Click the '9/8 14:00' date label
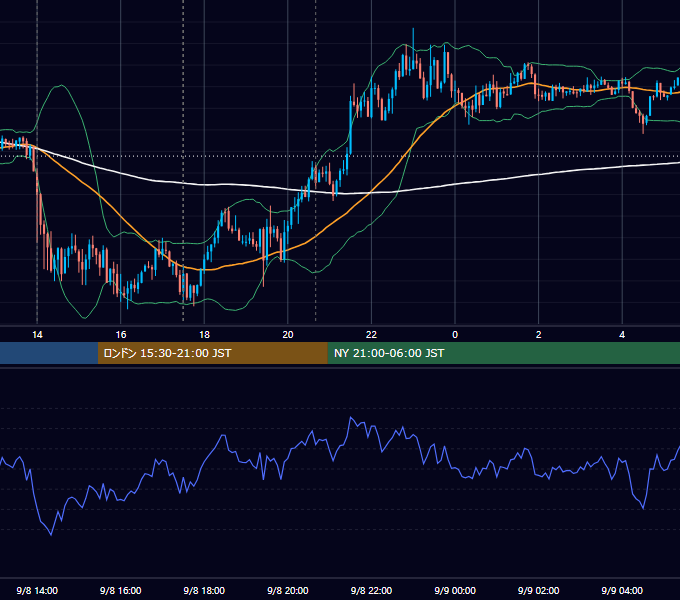 [x=37, y=590]
